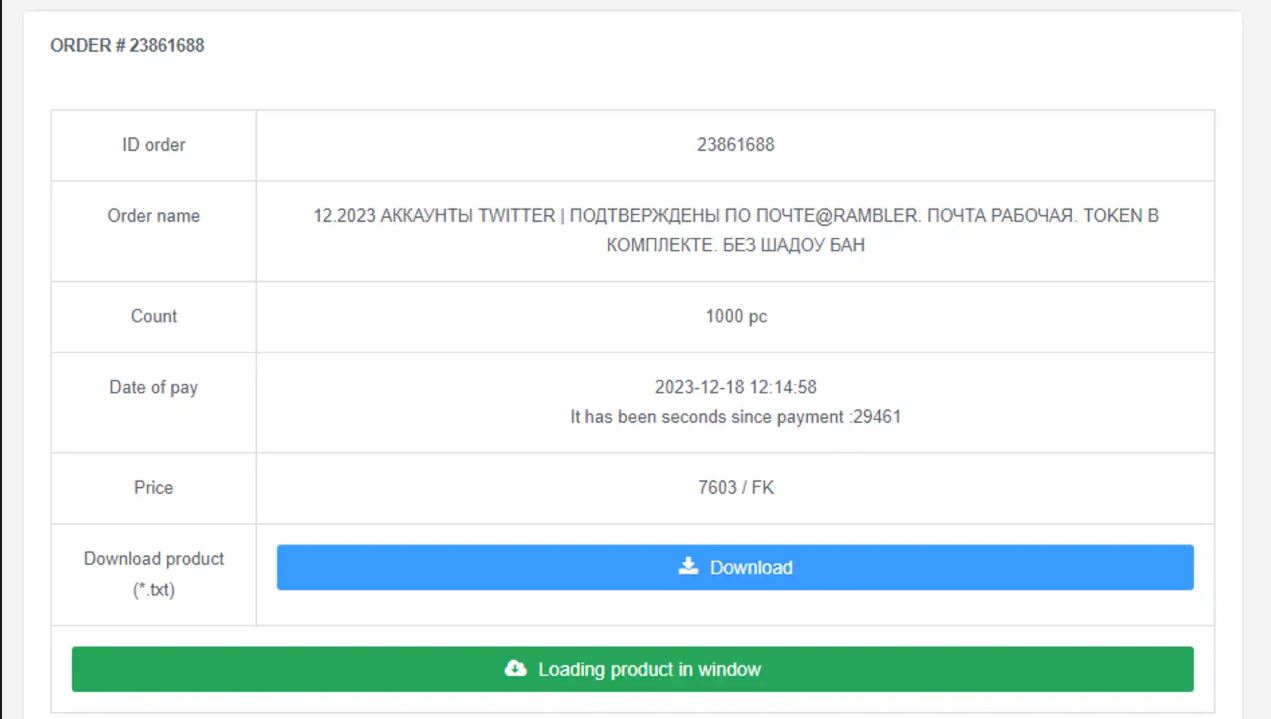Click the Price label cell

pyautogui.click(x=154, y=489)
